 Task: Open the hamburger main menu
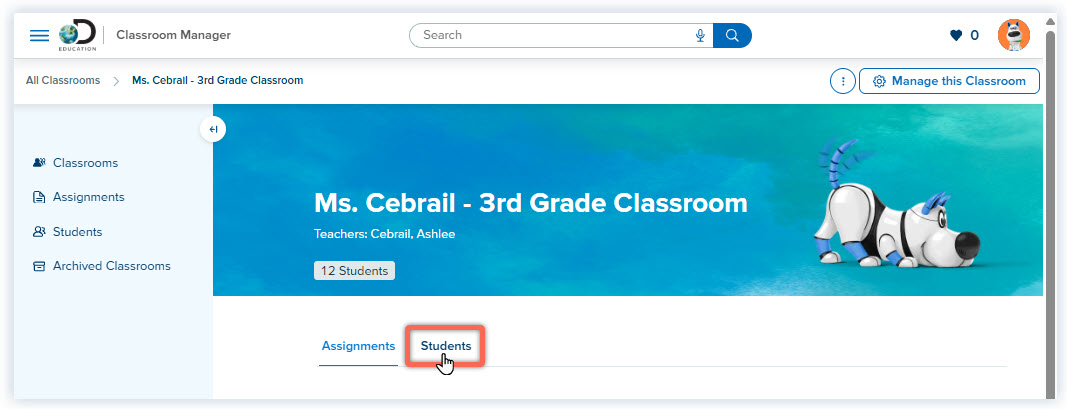click(x=39, y=35)
